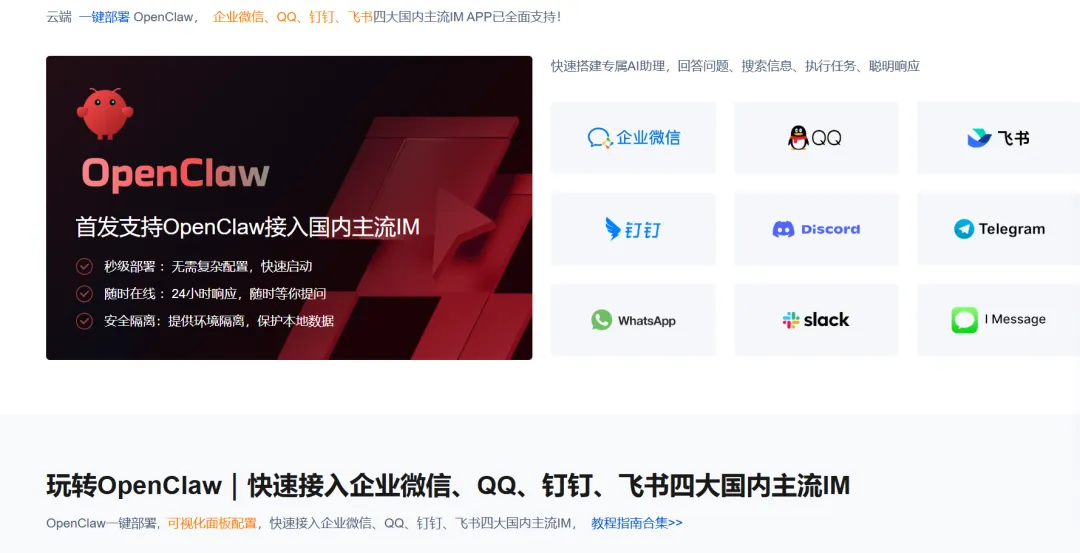
Task: Click 四大国内主流IM APP已全面支持 text
Action: (x=467, y=17)
